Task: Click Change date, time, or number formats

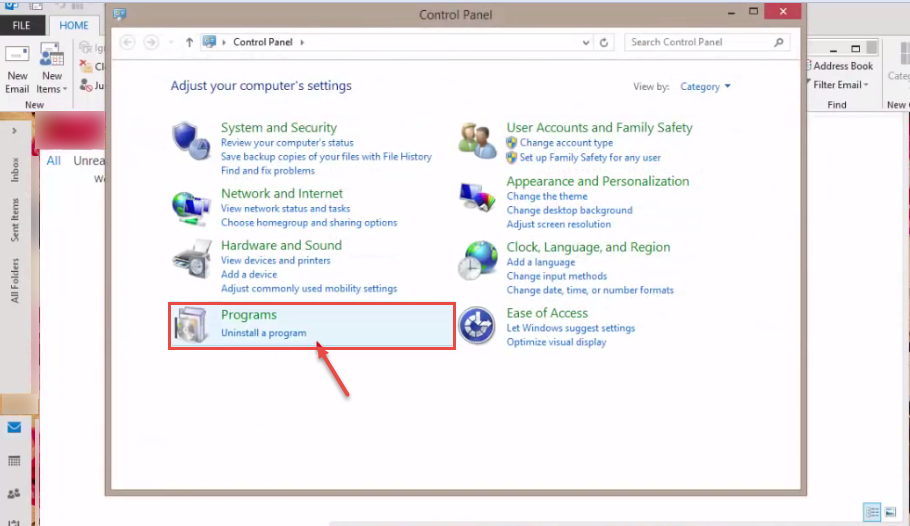Action: pos(590,290)
